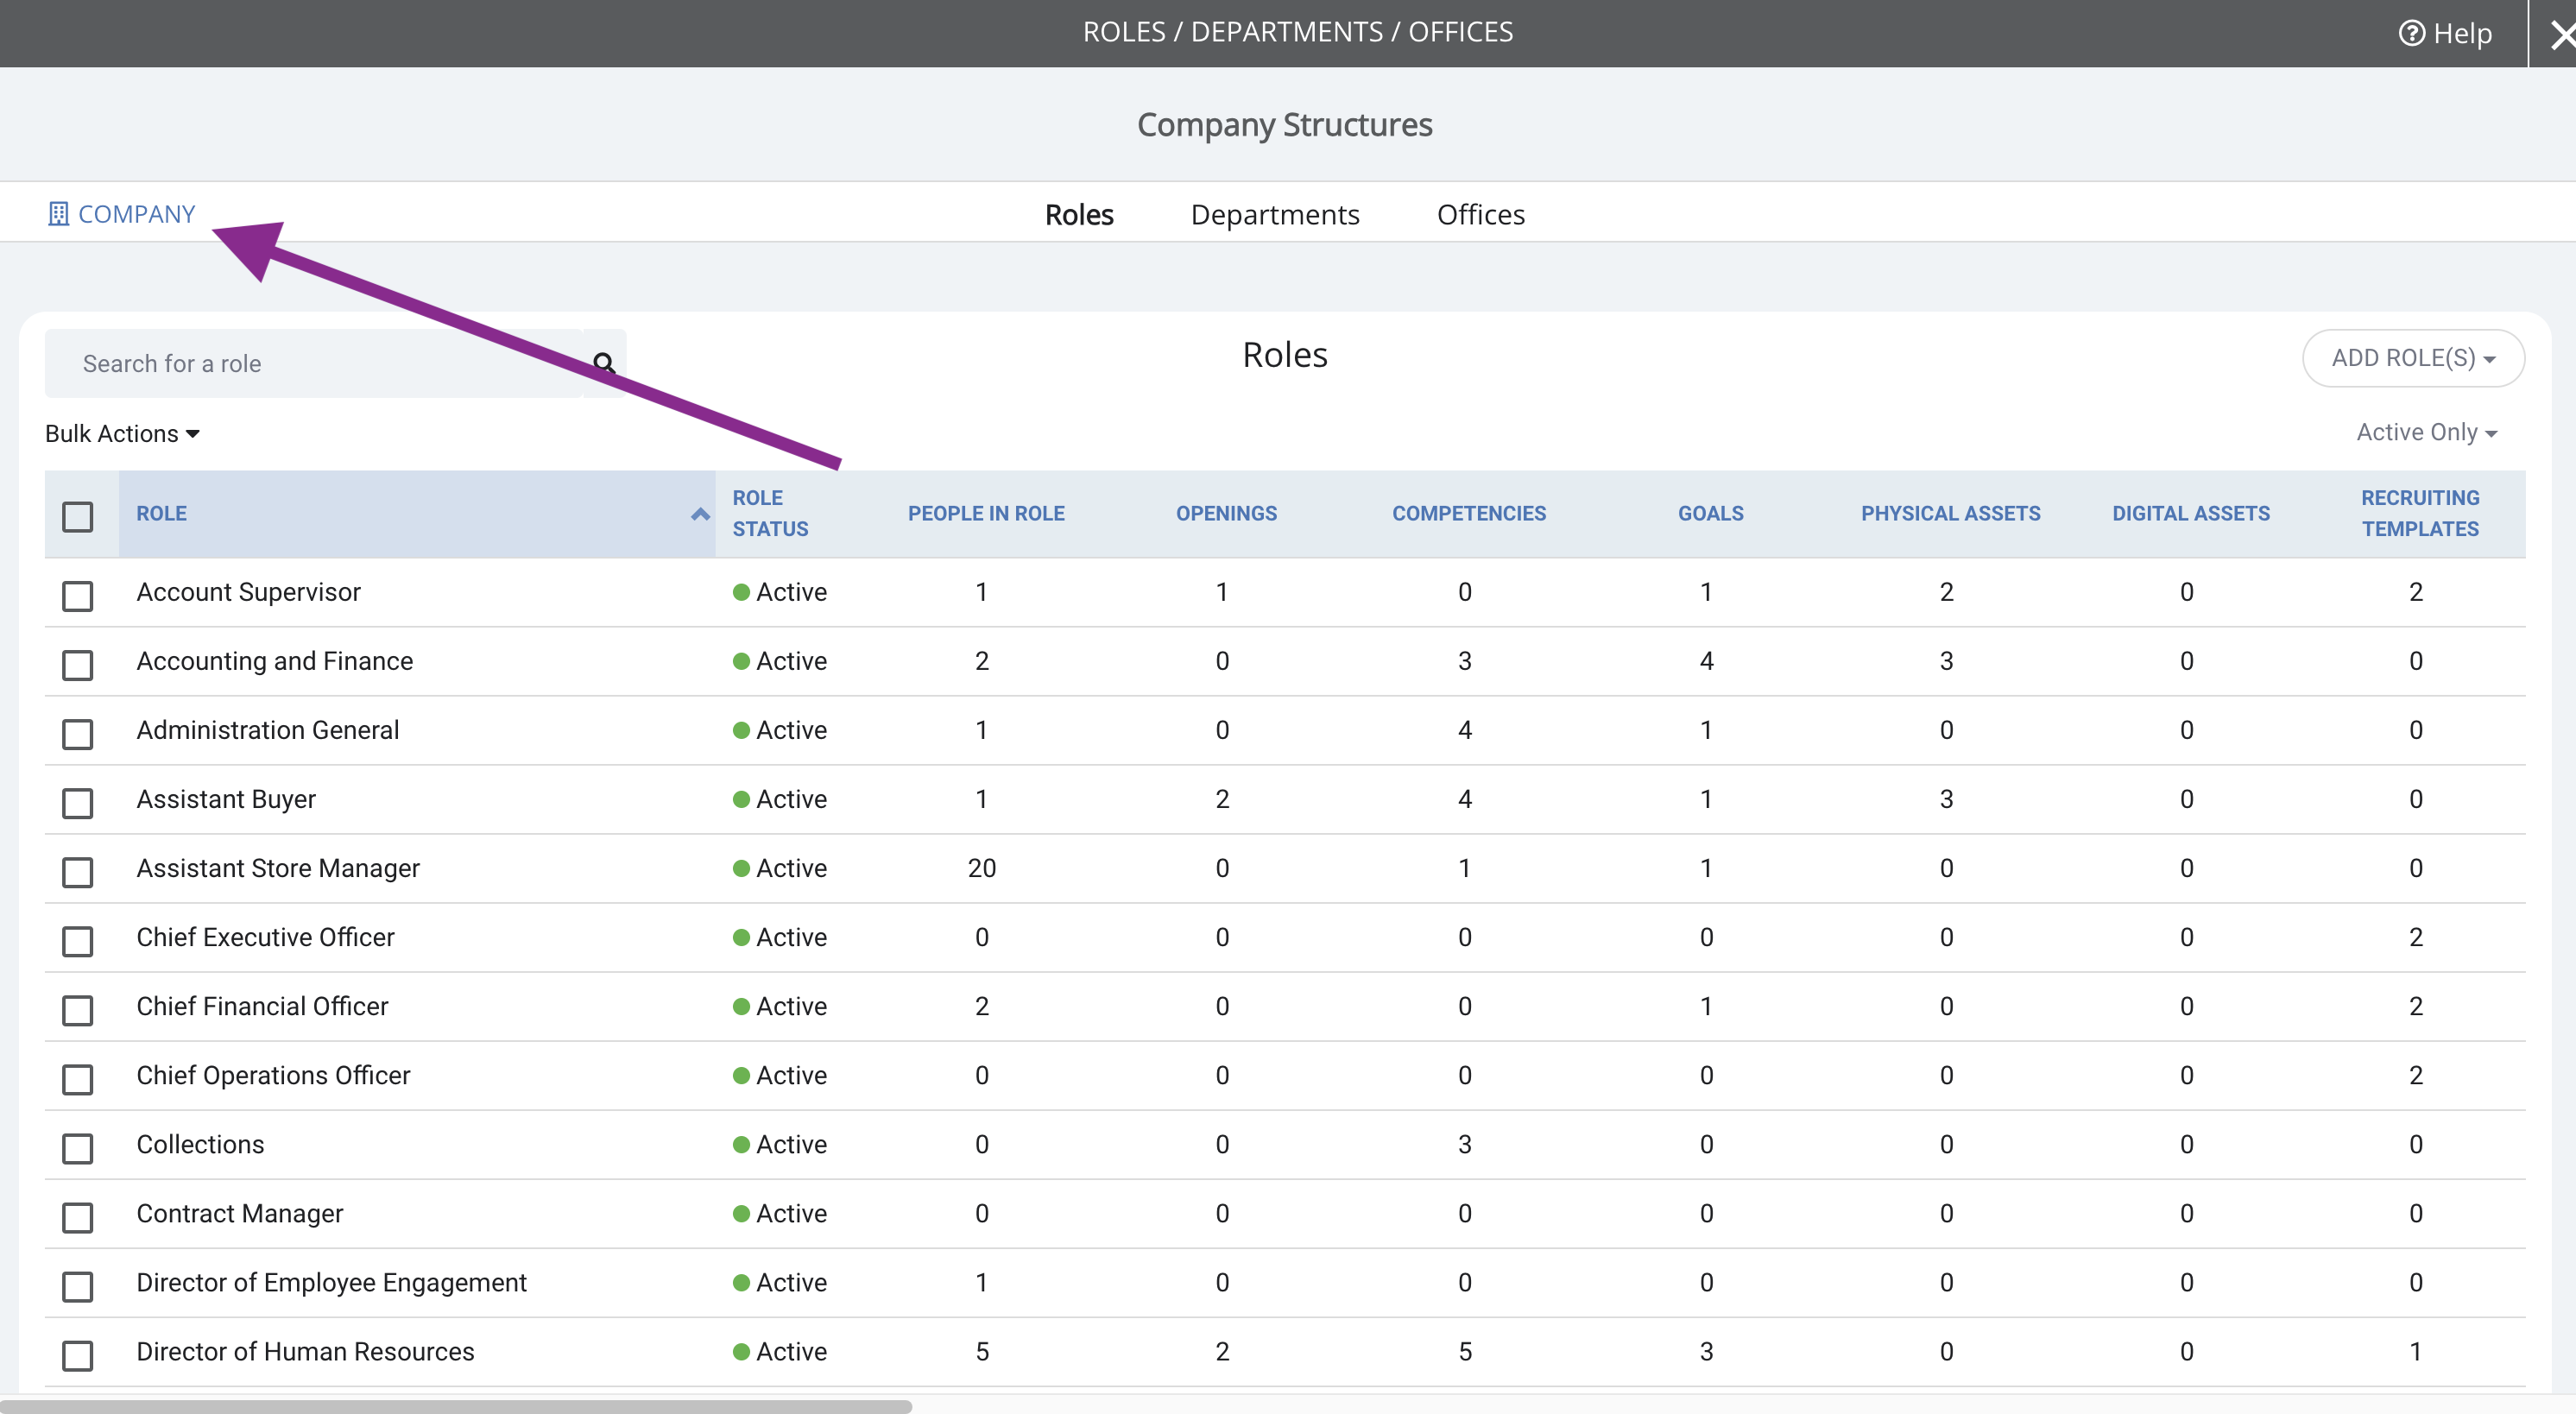Open the Director of Human Resources role
Image resolution: width=2576 pixels, height=1414 pixels.
[305, 1351]
